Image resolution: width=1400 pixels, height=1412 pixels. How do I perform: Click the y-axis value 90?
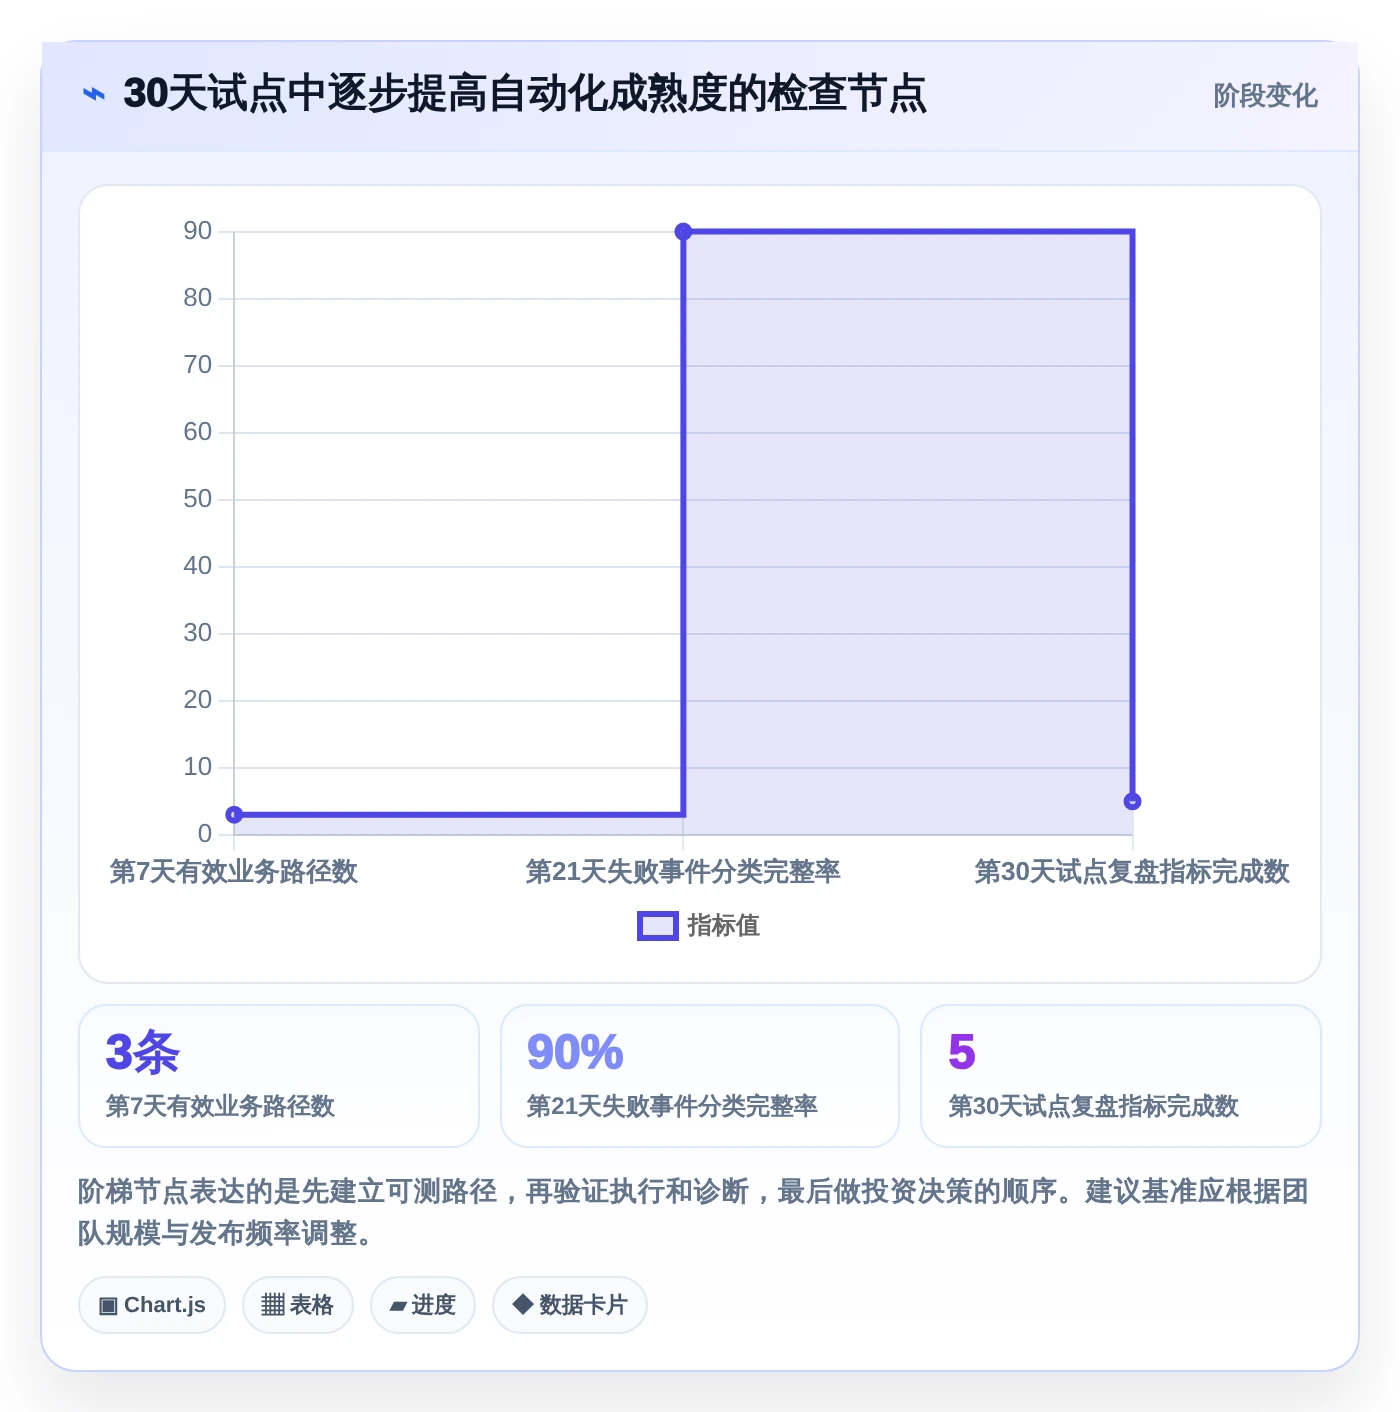[198, 231]
